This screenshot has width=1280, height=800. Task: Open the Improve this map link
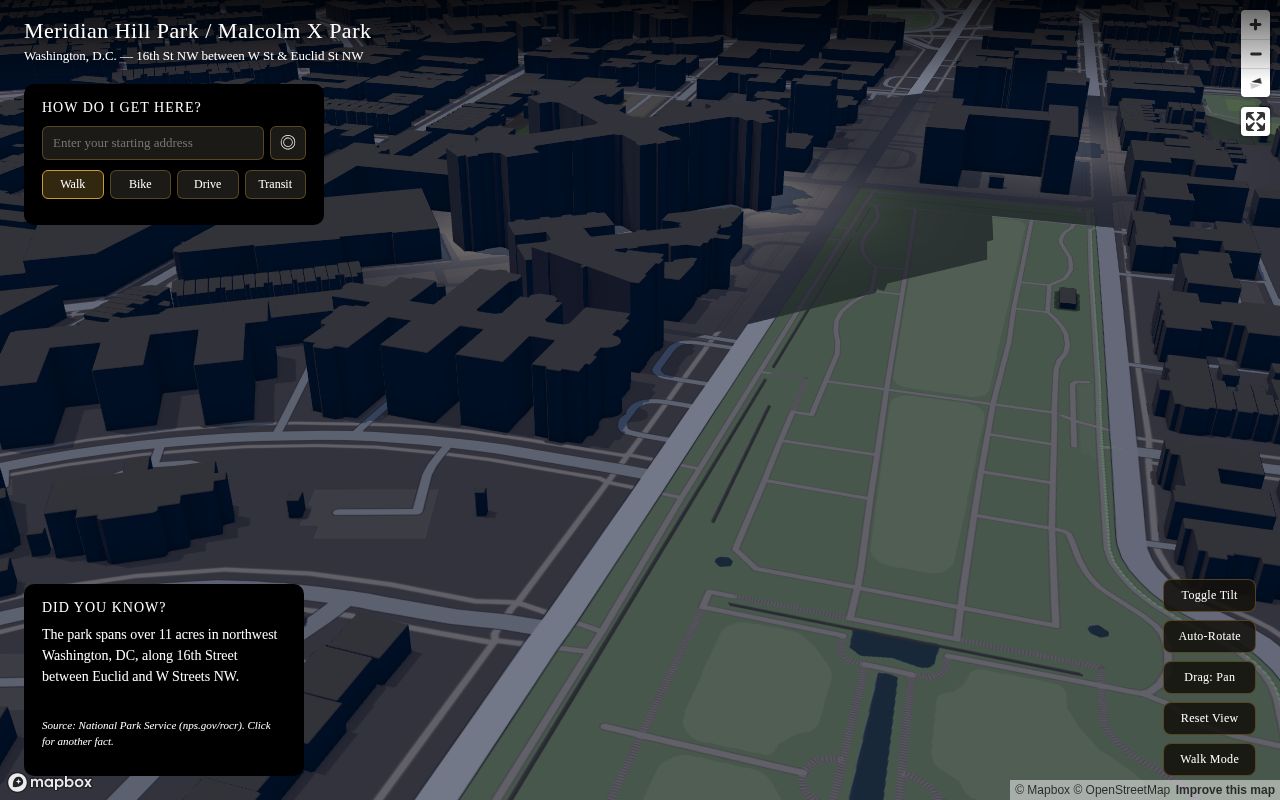(1225, 790)
